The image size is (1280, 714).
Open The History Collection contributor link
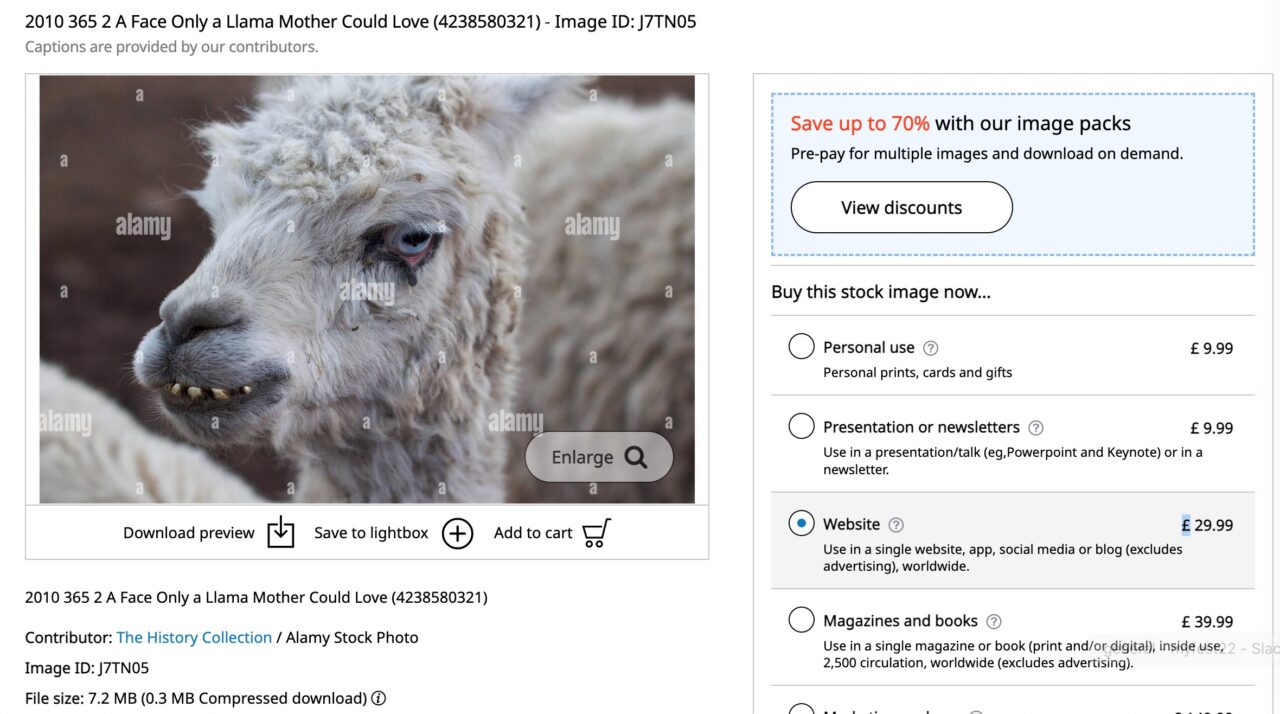pyautogui.click(x=194, y=637)
